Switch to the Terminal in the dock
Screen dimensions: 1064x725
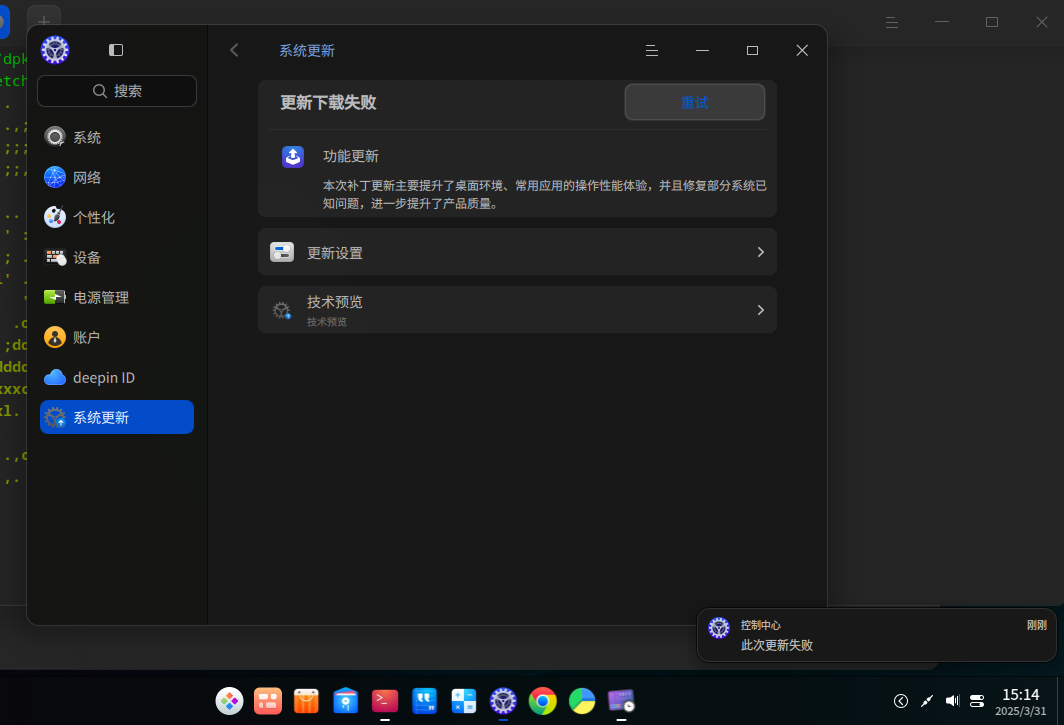point(385,701)
